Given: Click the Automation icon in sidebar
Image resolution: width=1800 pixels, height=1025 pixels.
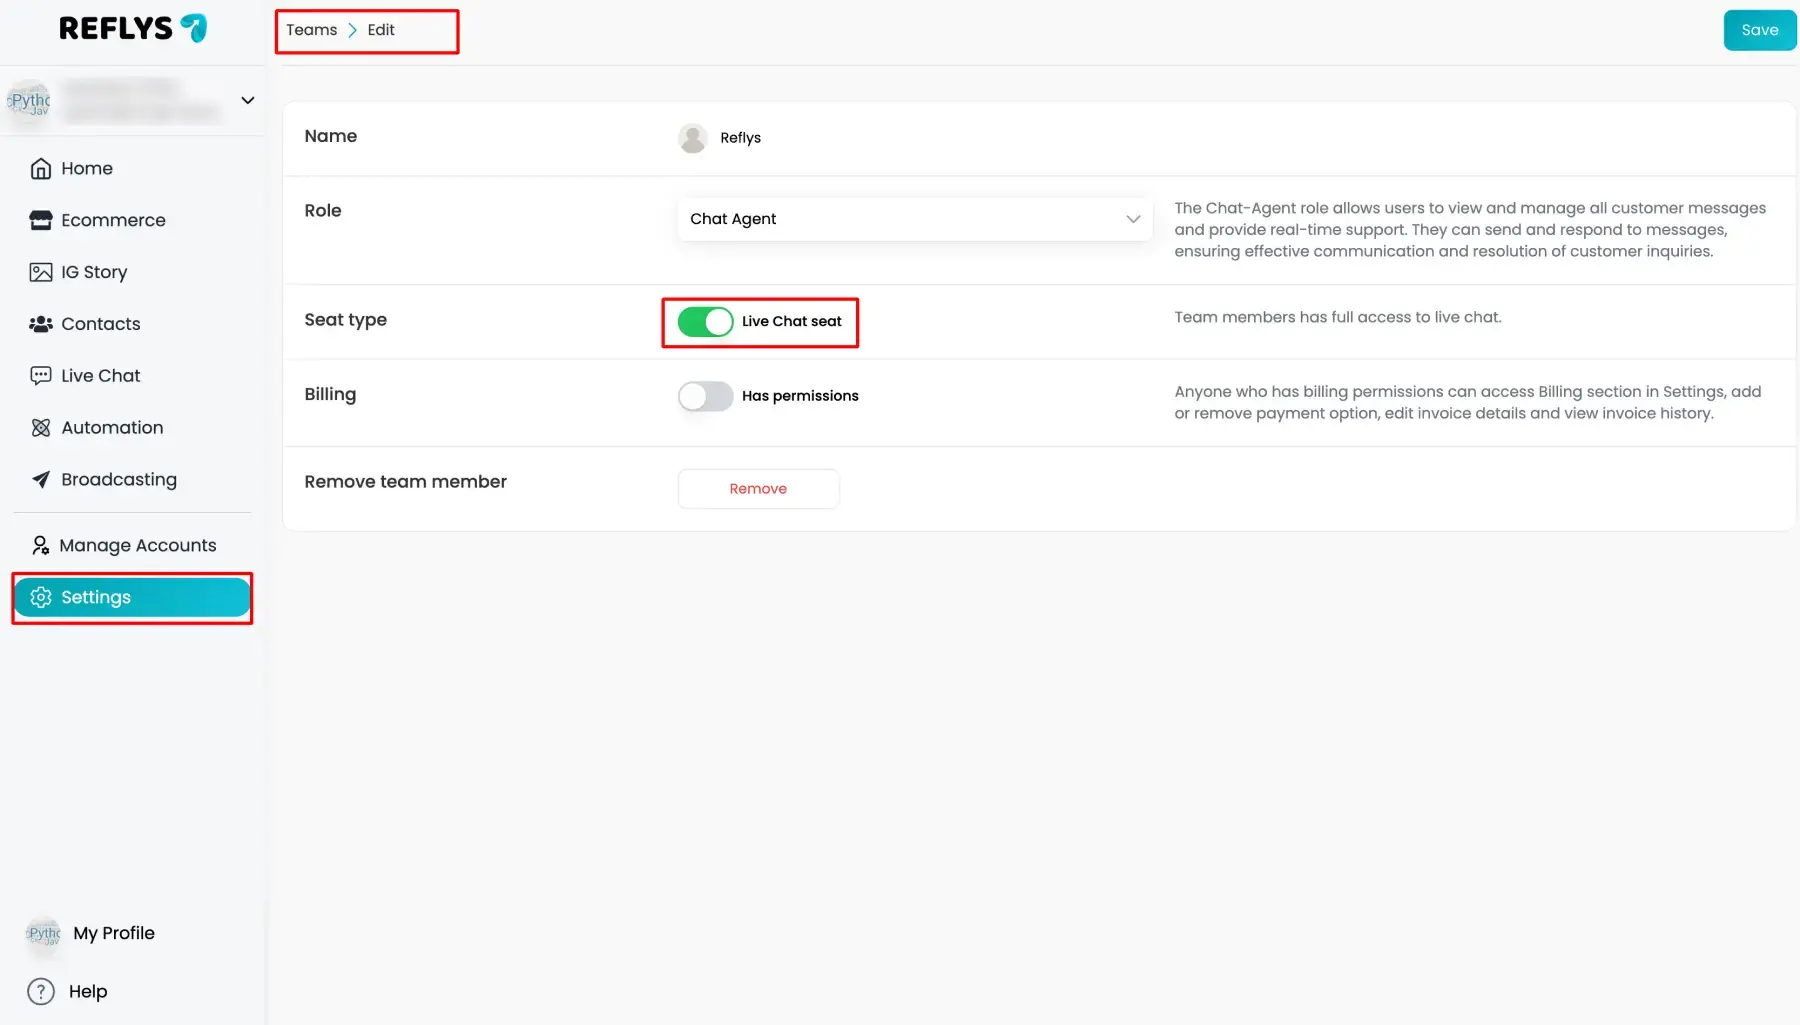Looking at the screenshot, I should [40, 428].
